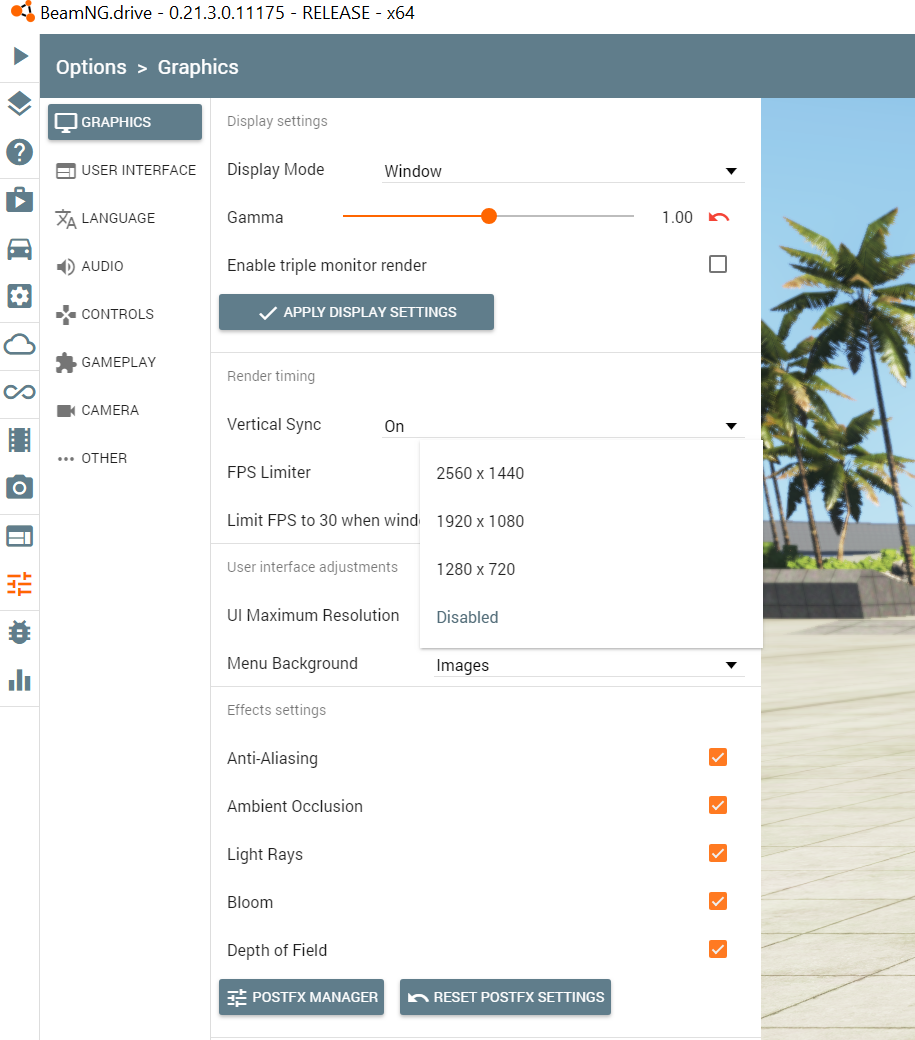Click the Gamma value 1.00
Screen dimensions: 915x1040
pyautogui.click(x=677, y=218)
